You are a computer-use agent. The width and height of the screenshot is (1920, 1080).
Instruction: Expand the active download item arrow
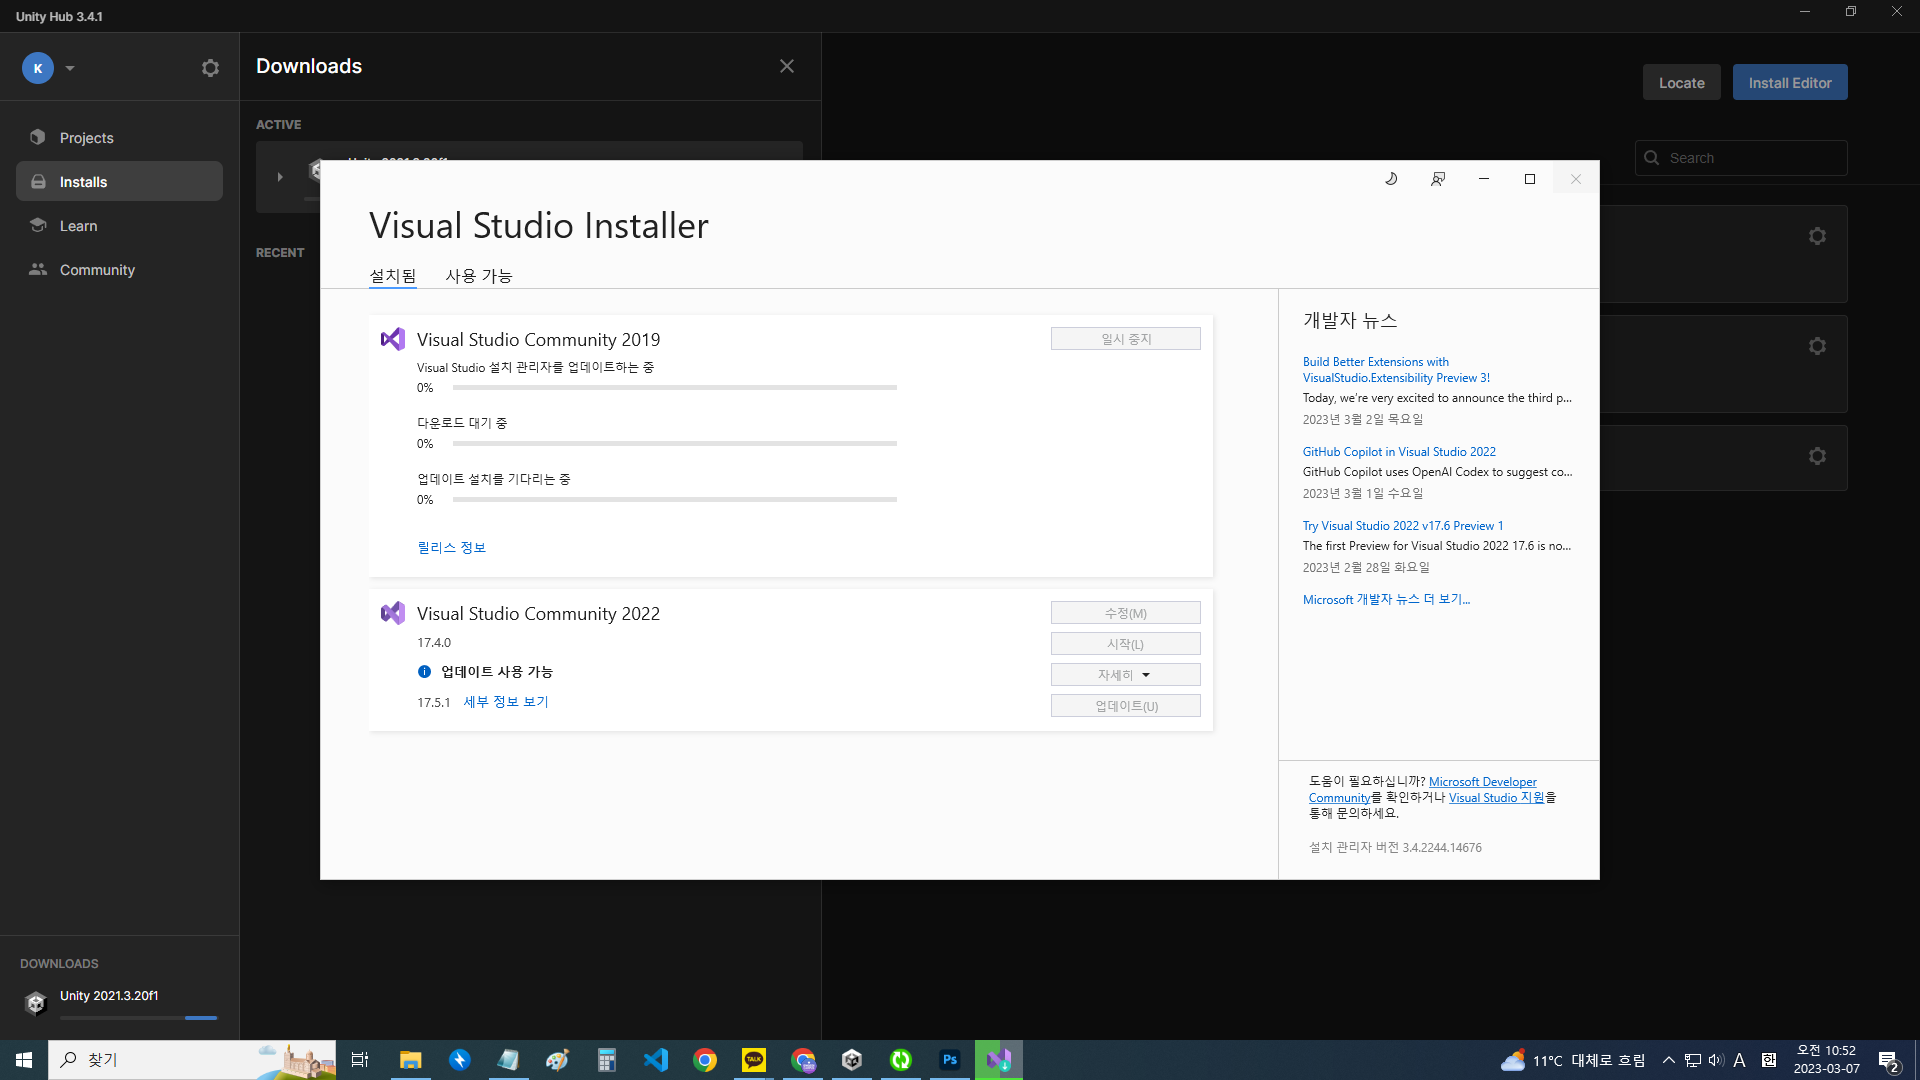click(x=280, y=177)
